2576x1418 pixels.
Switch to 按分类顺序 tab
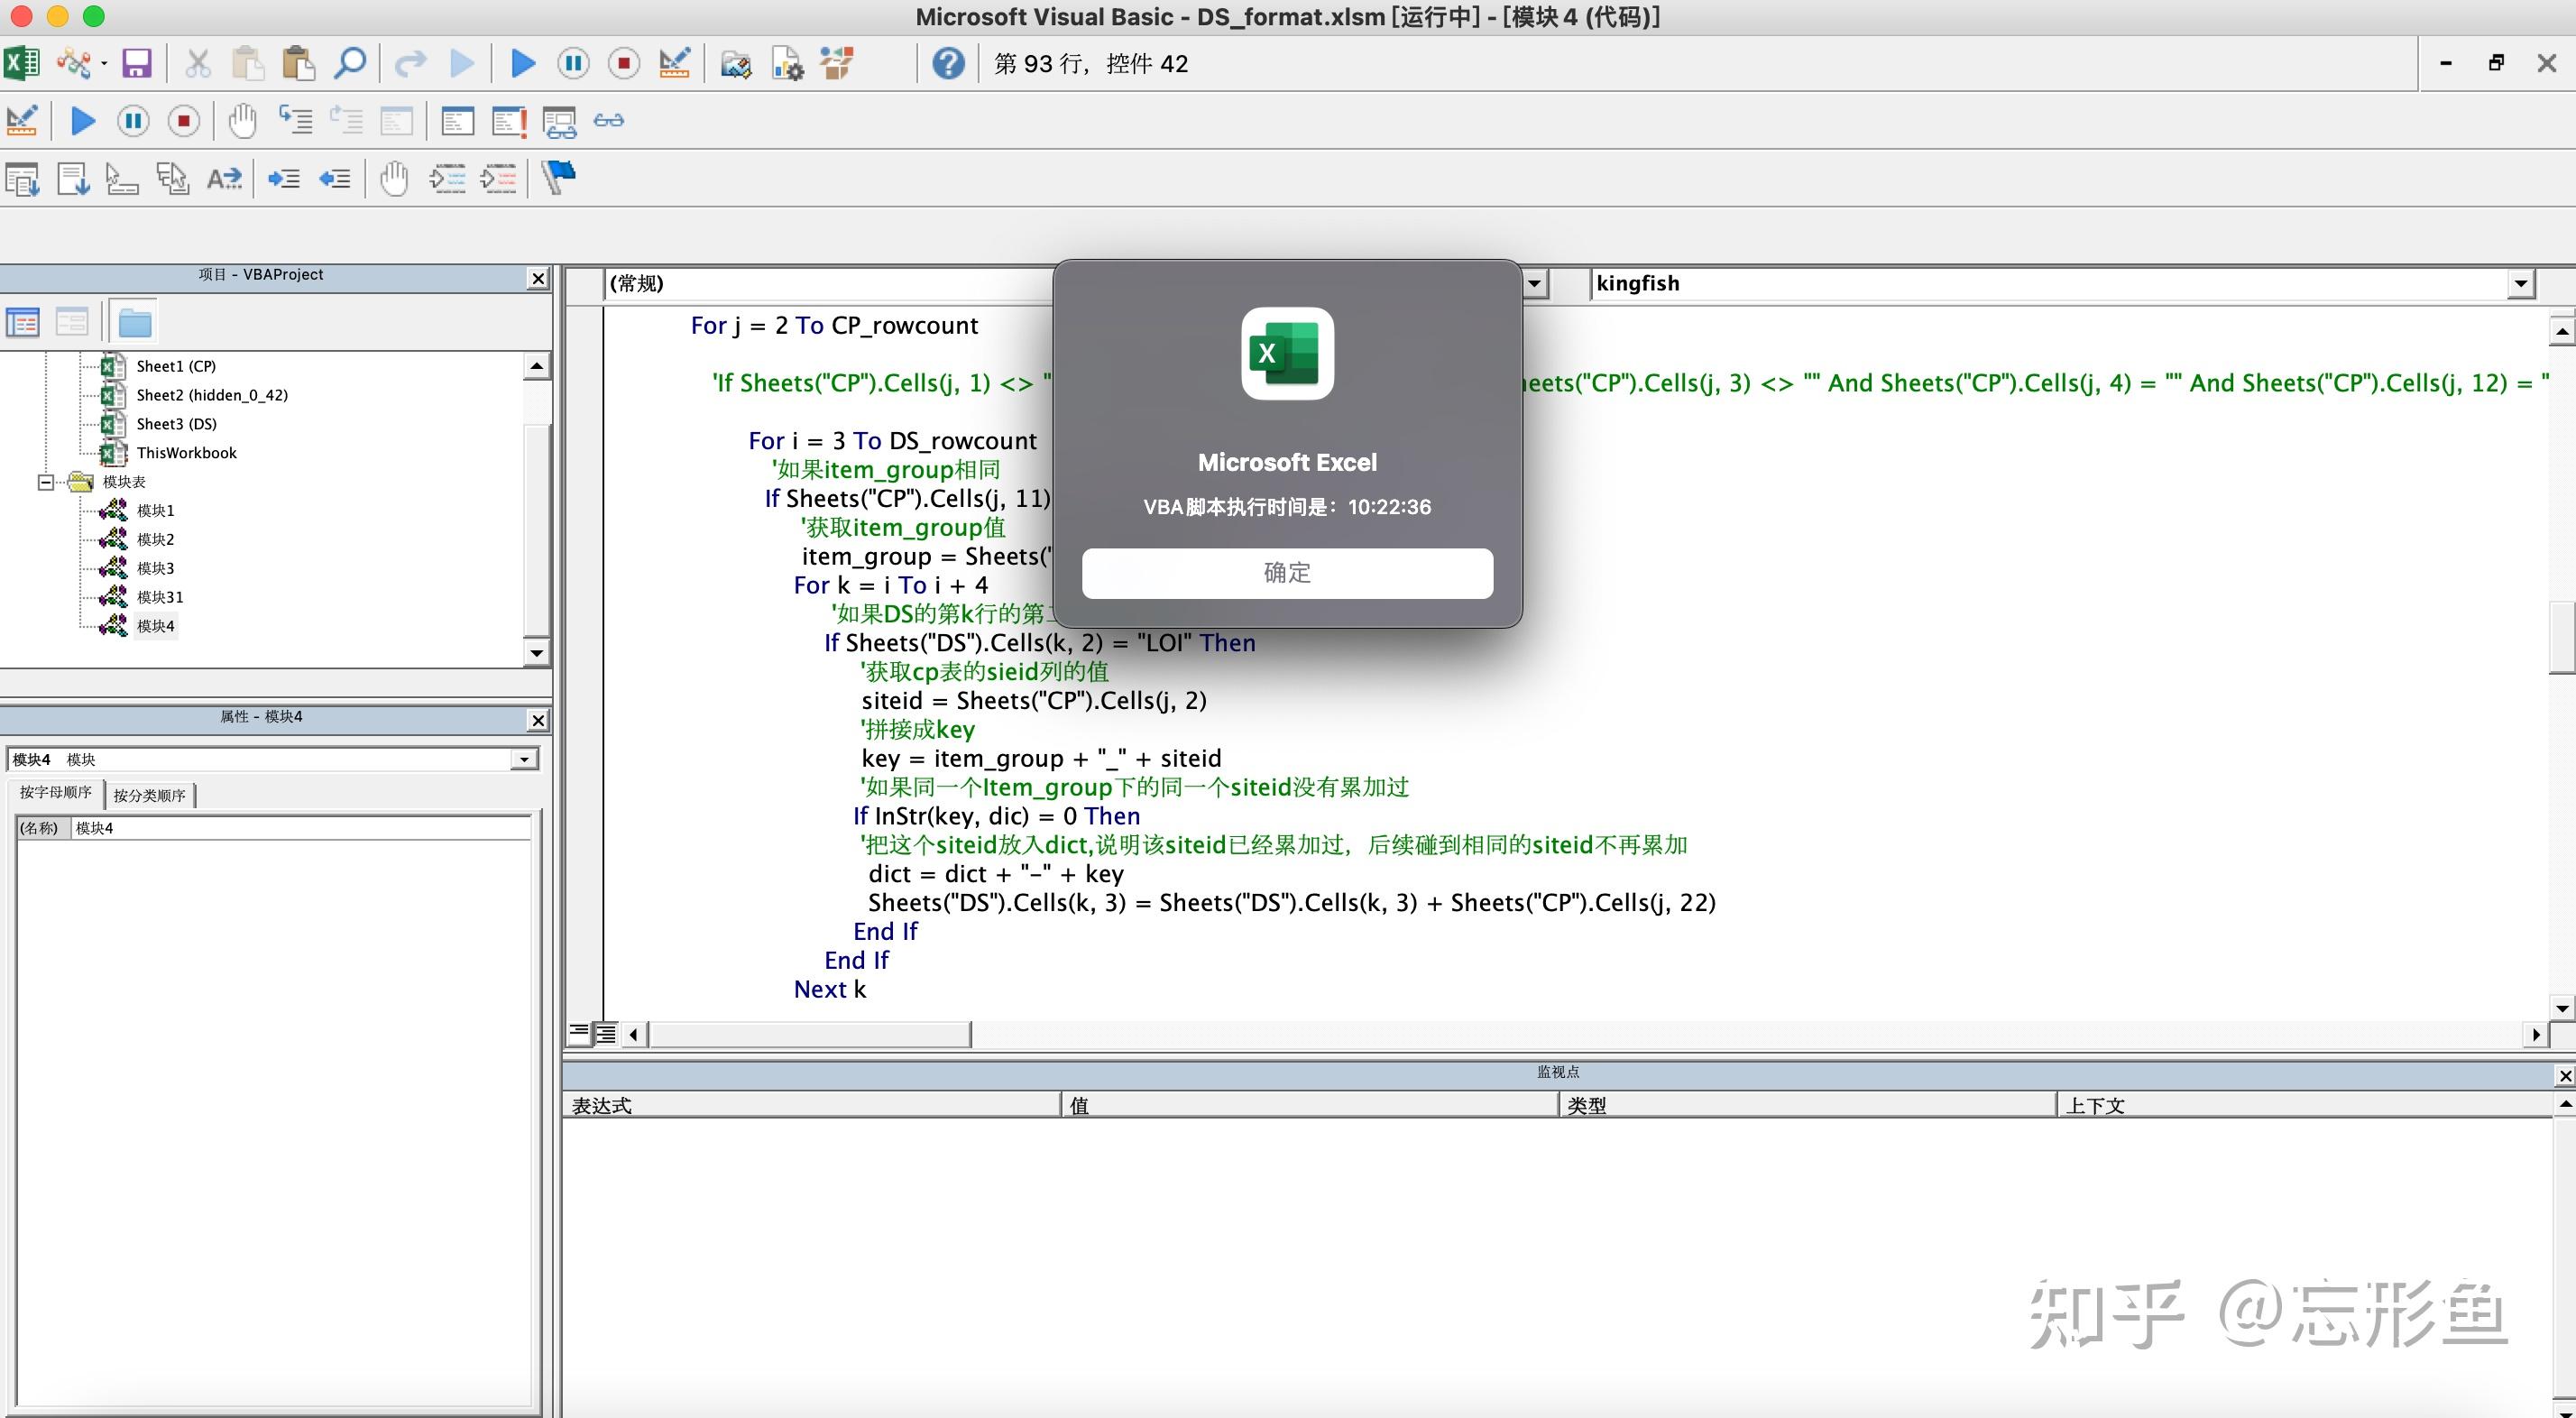149,796
